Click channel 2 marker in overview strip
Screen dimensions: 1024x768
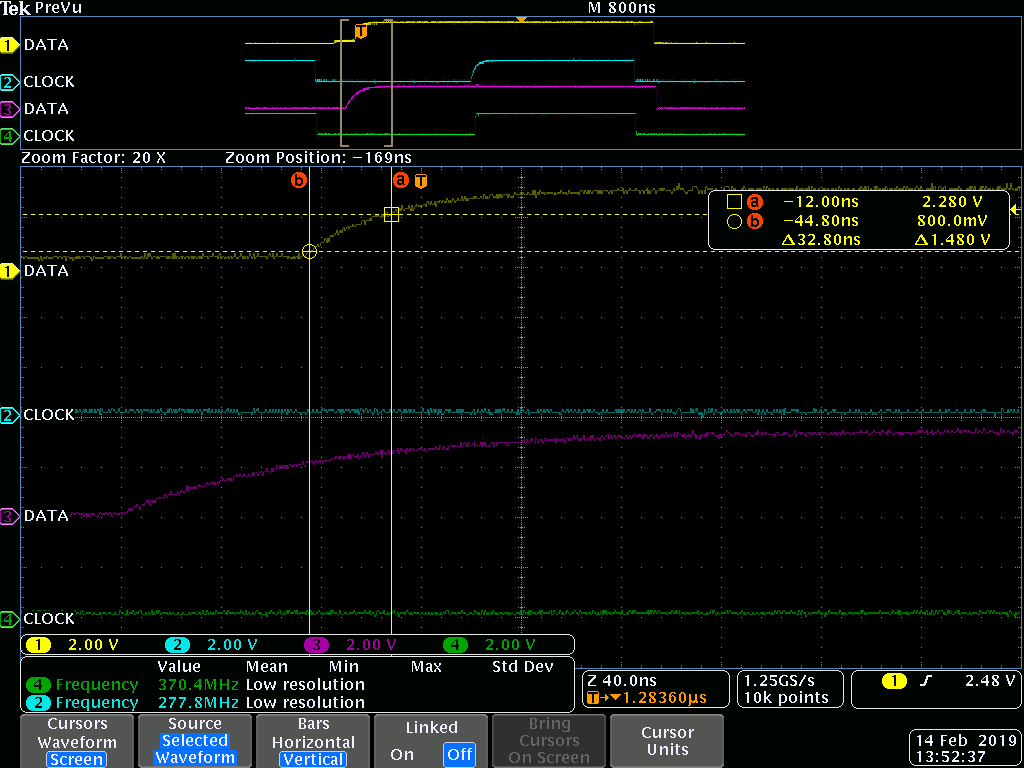10,82
